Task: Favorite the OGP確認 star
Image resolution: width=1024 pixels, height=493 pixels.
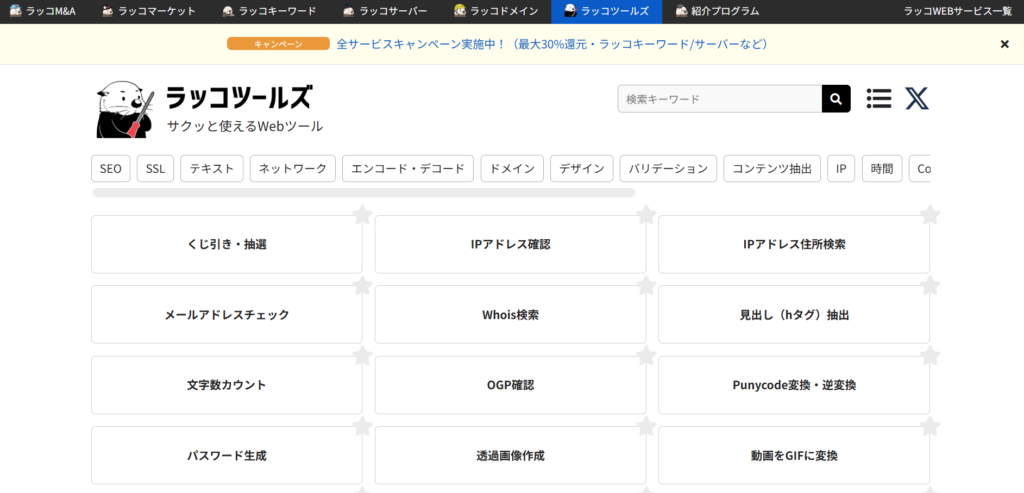Action: point(646,355)
